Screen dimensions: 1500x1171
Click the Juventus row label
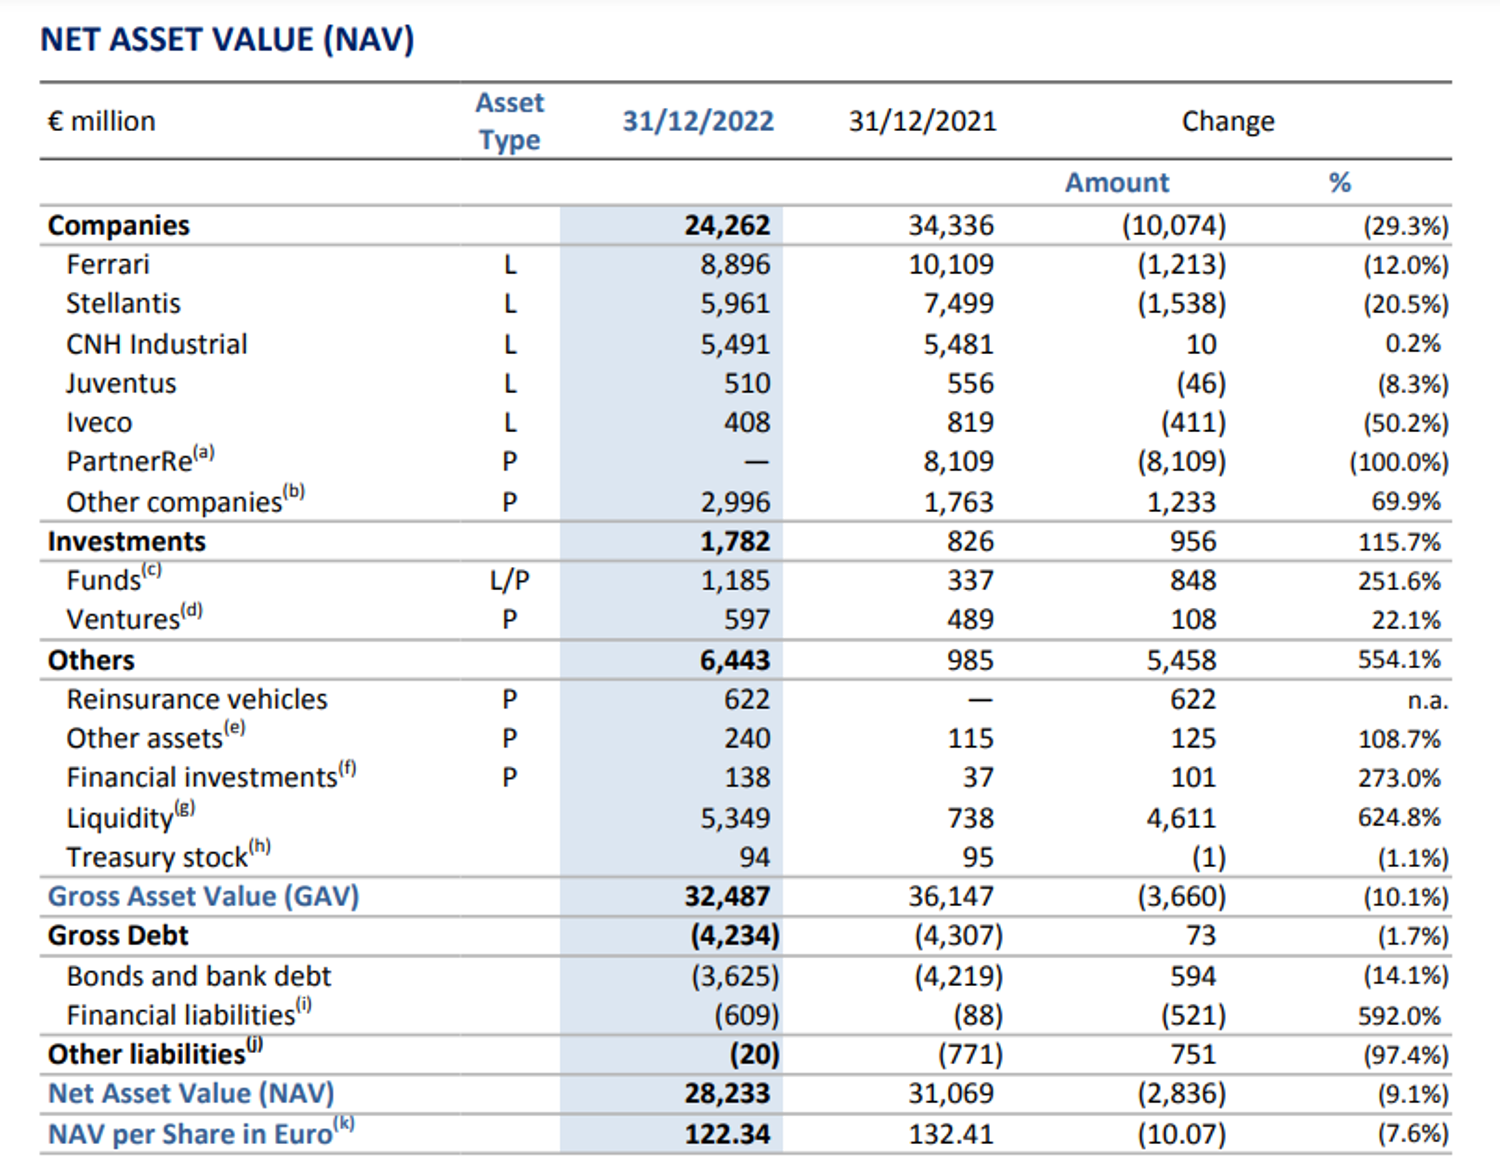pos(121,383)
